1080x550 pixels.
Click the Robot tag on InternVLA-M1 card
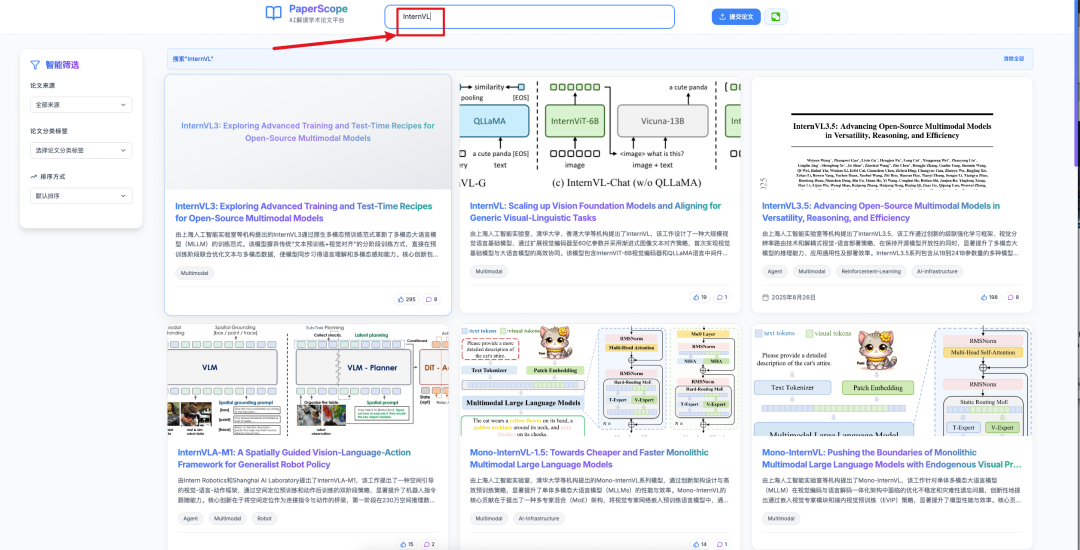point(264,518)
